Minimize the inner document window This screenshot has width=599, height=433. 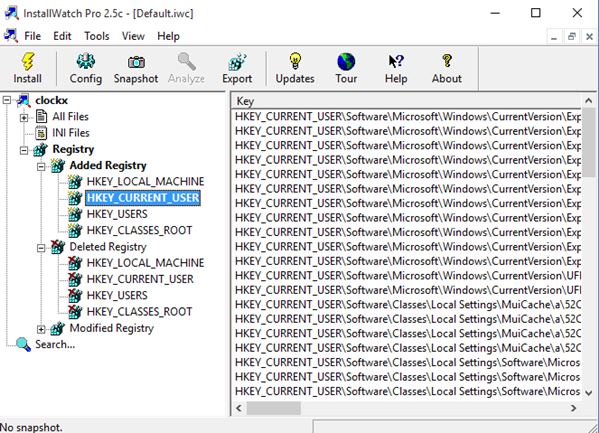tap(554, 37)
